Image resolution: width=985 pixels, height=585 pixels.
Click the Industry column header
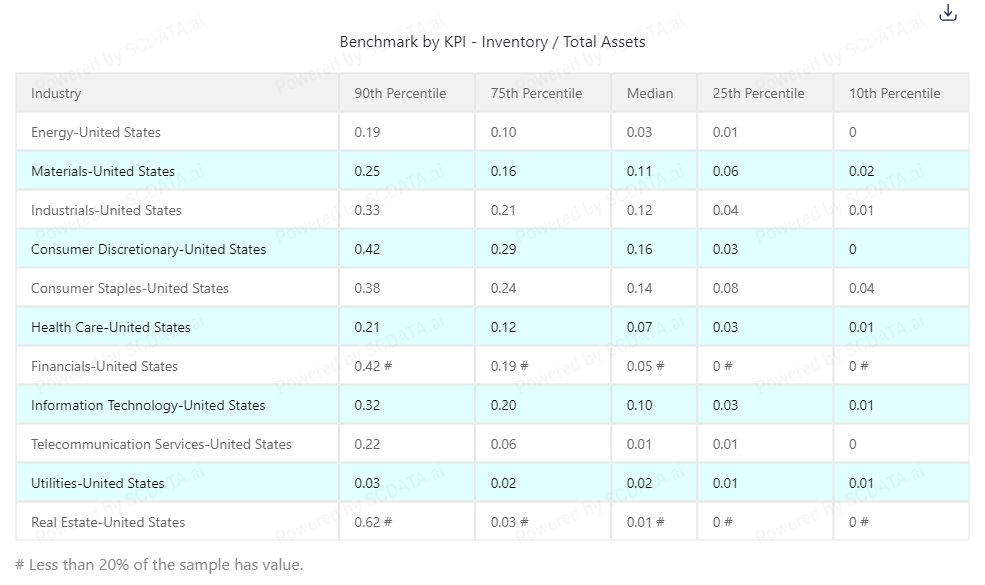[56, 93]
